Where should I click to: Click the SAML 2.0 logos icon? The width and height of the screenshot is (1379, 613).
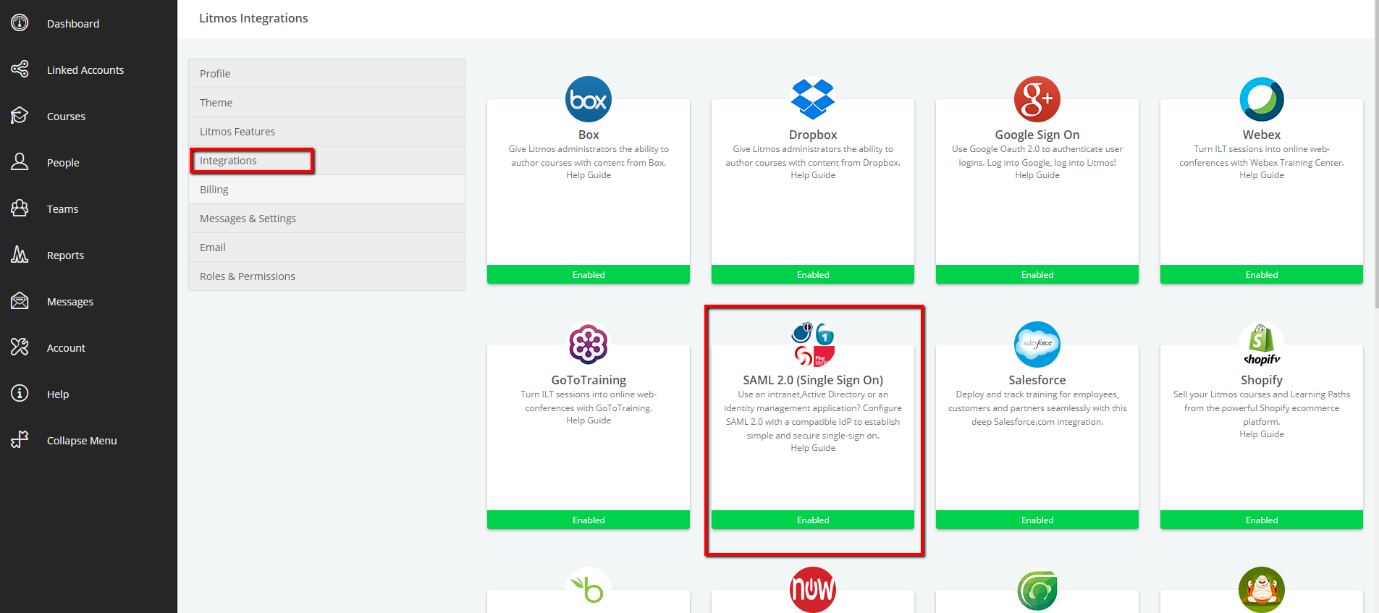(813, 345)
